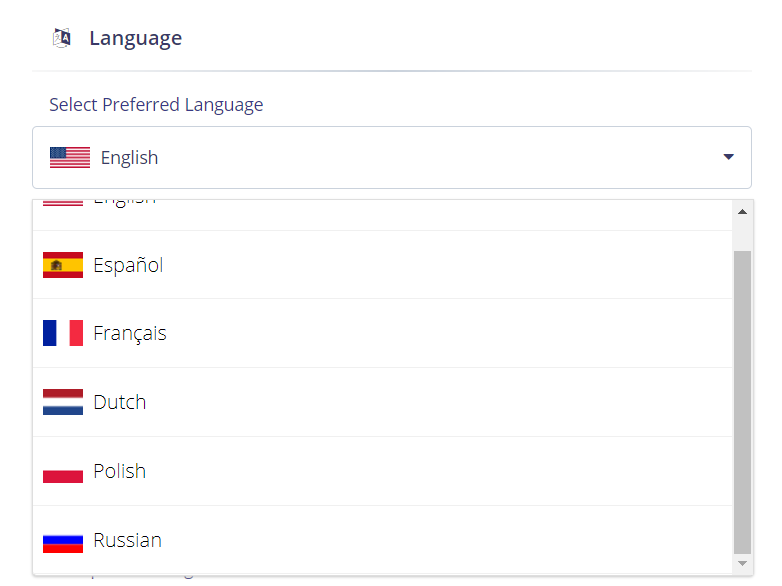Screen dimensions: 782x586
Task: Click the Russia flag icon
Action: click(x=63, y=540)
